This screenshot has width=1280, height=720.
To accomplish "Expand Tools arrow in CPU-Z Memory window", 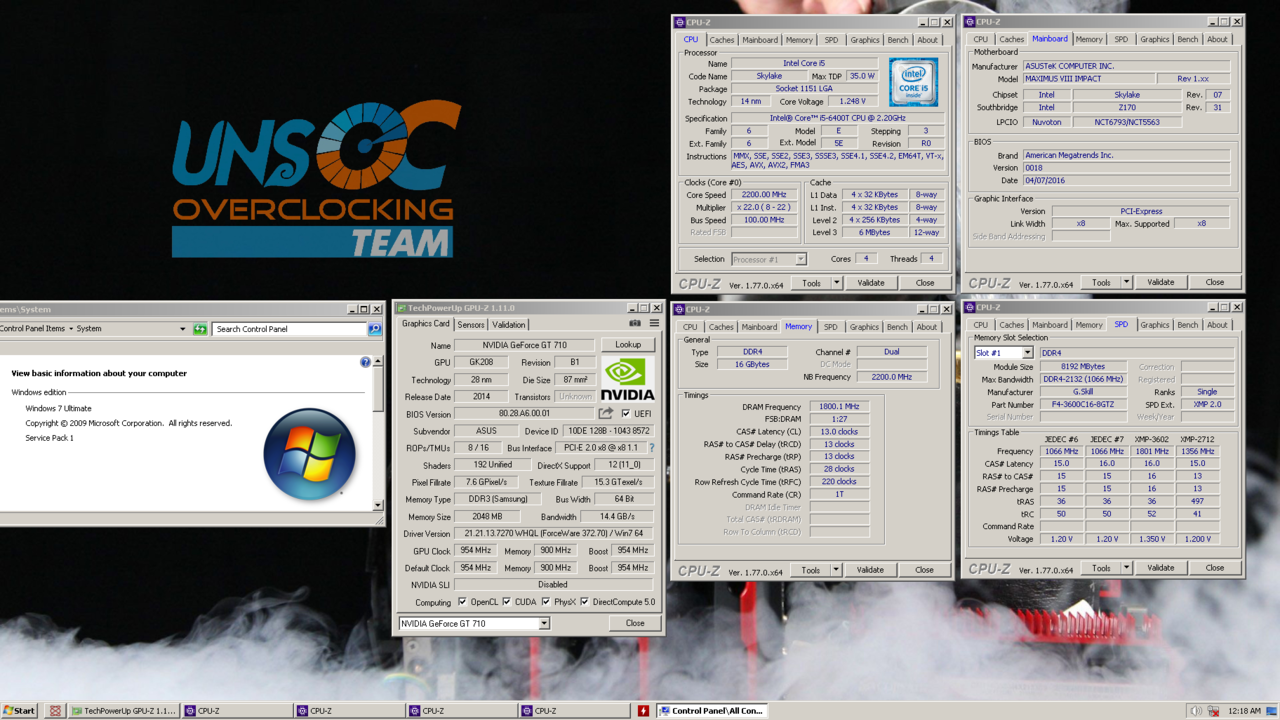I will (x=836, y=570).
